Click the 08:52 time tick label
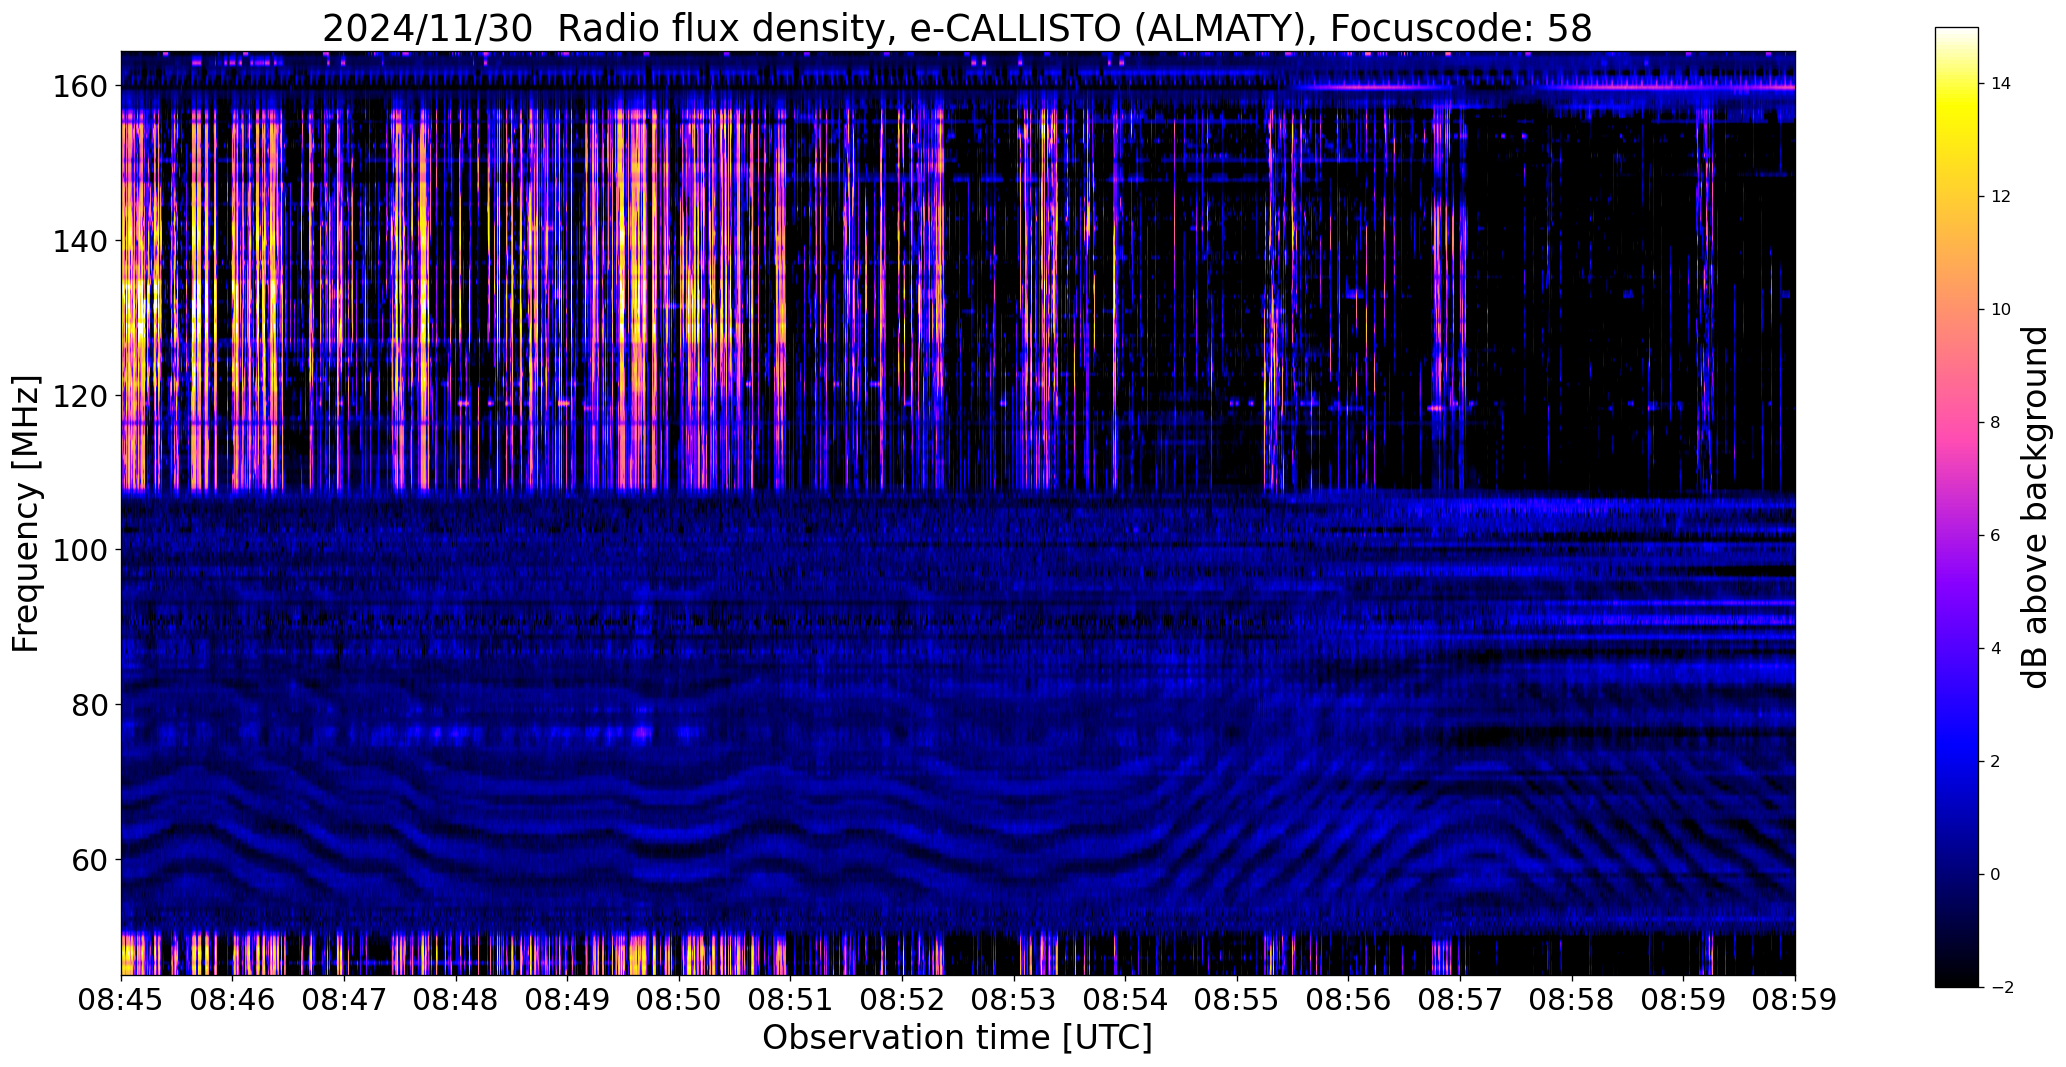 [903, 1001]
